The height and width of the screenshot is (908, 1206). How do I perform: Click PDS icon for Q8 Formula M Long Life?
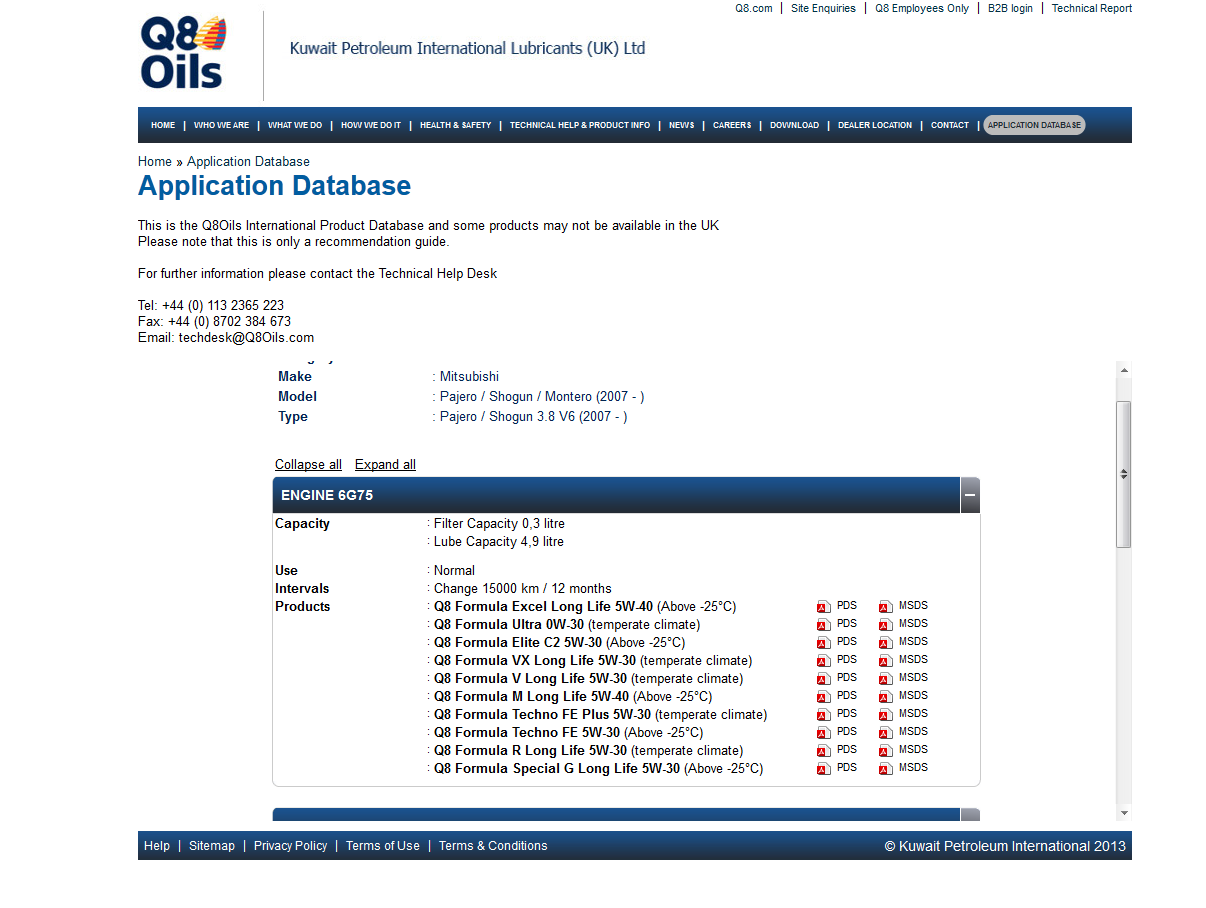click(824, 696)
